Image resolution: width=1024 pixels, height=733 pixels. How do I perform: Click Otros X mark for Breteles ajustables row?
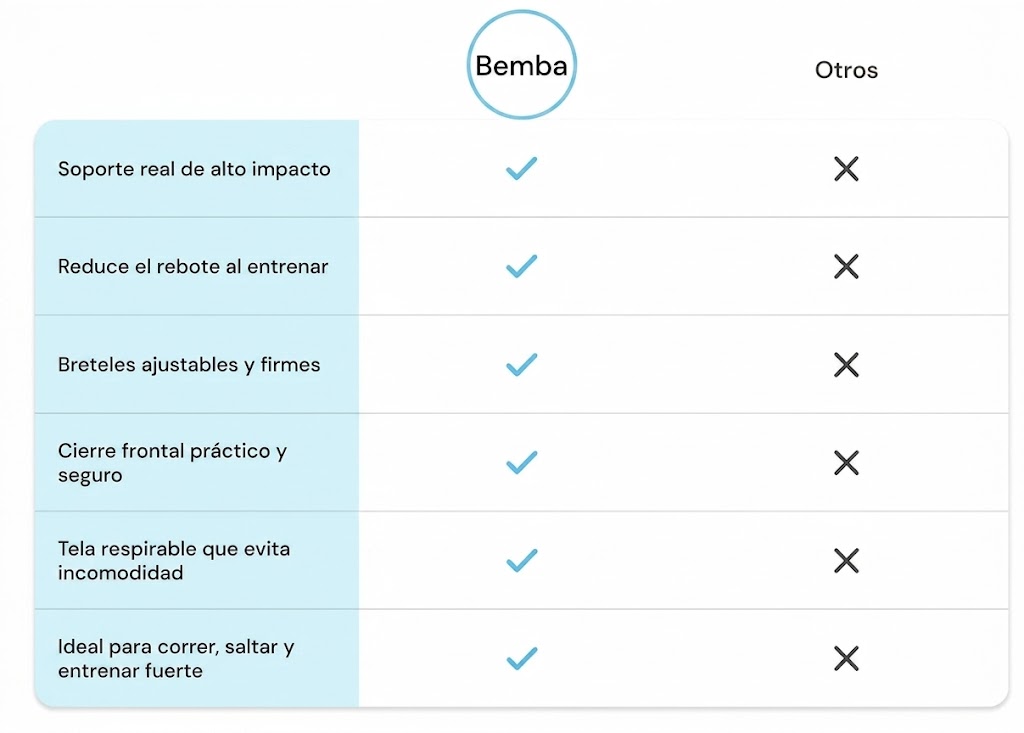tap(846, 365)
